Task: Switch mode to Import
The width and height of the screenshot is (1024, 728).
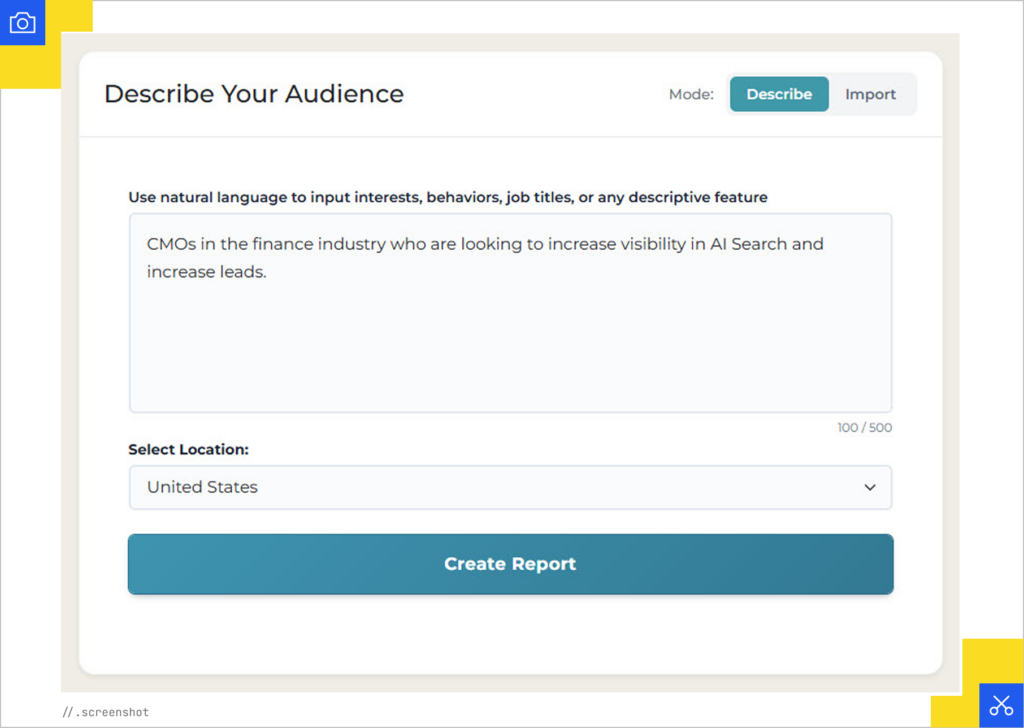Action: pyautogui.click(x=870, y=94)
